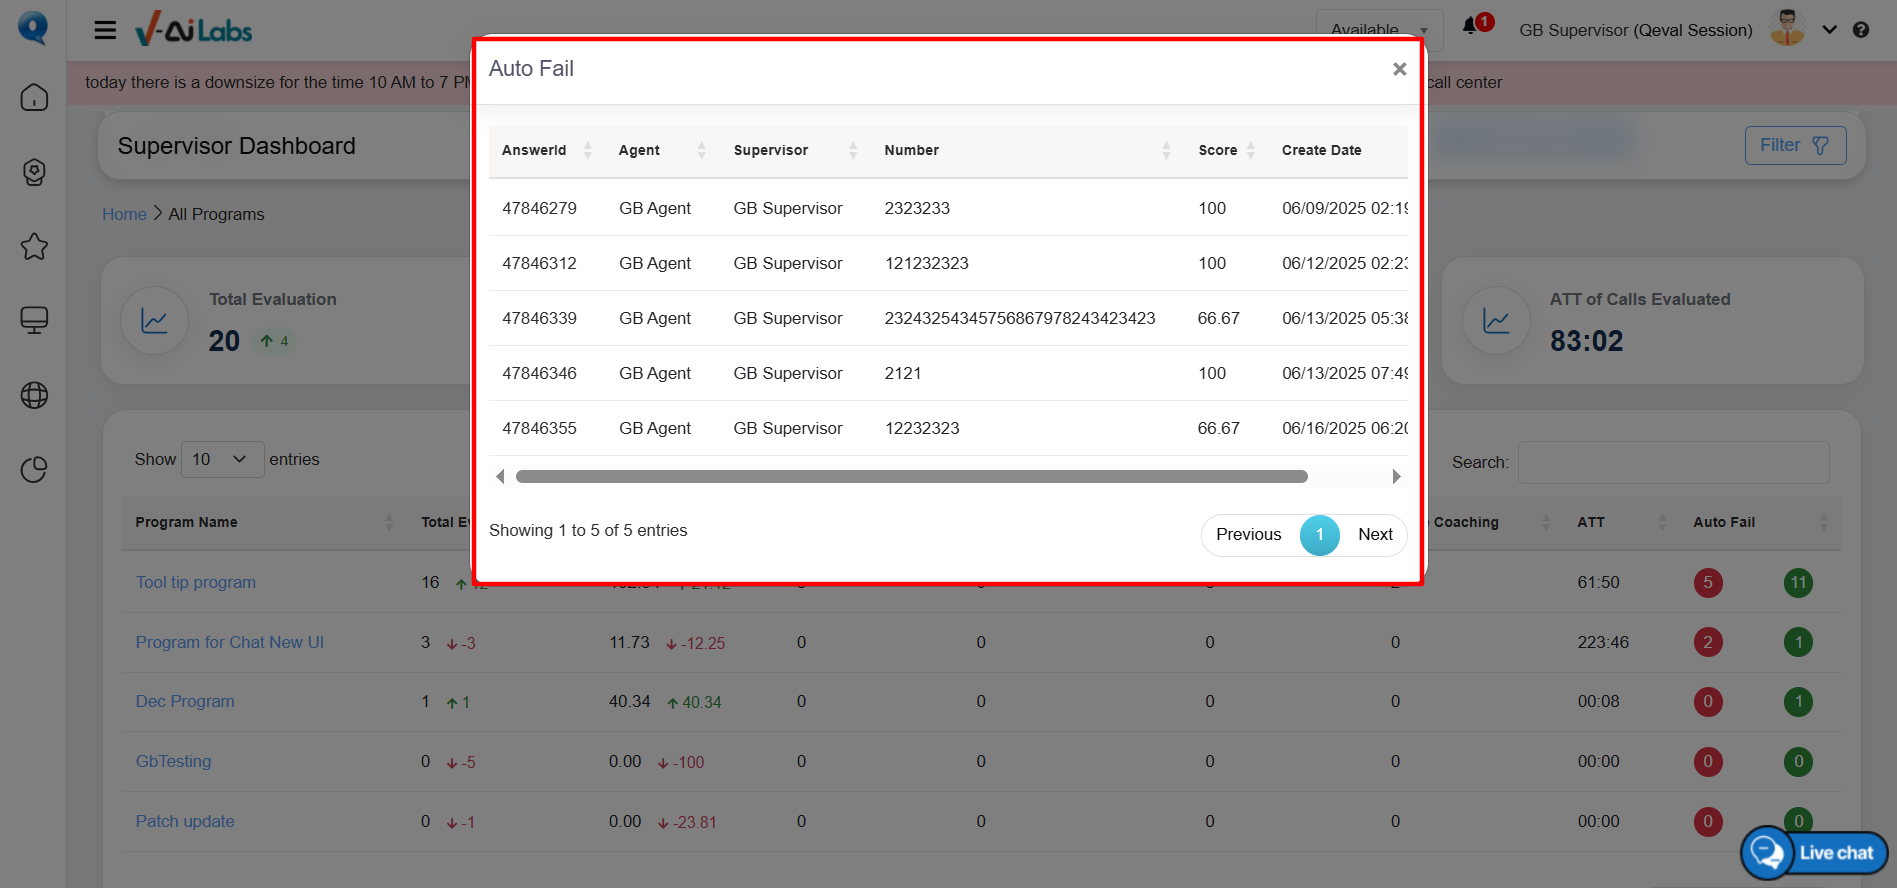Click the ATT of Calls Evaluated chart icon
This screenshot has width=1897, height=888.
tap(1496, 321)
